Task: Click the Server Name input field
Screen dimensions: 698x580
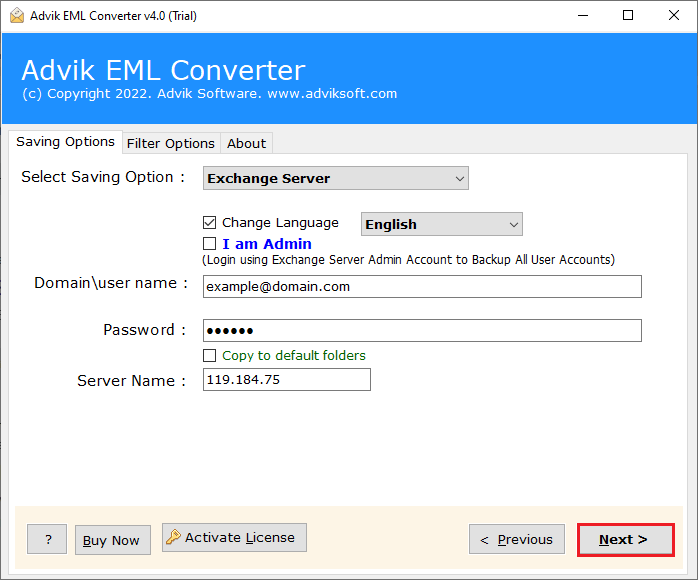Action: point(287,380)
